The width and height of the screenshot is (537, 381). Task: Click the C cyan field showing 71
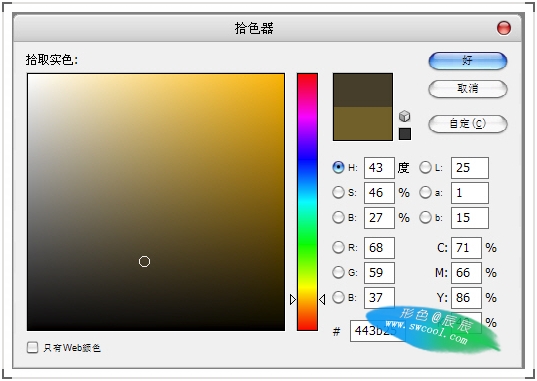(x=466, y=247)
